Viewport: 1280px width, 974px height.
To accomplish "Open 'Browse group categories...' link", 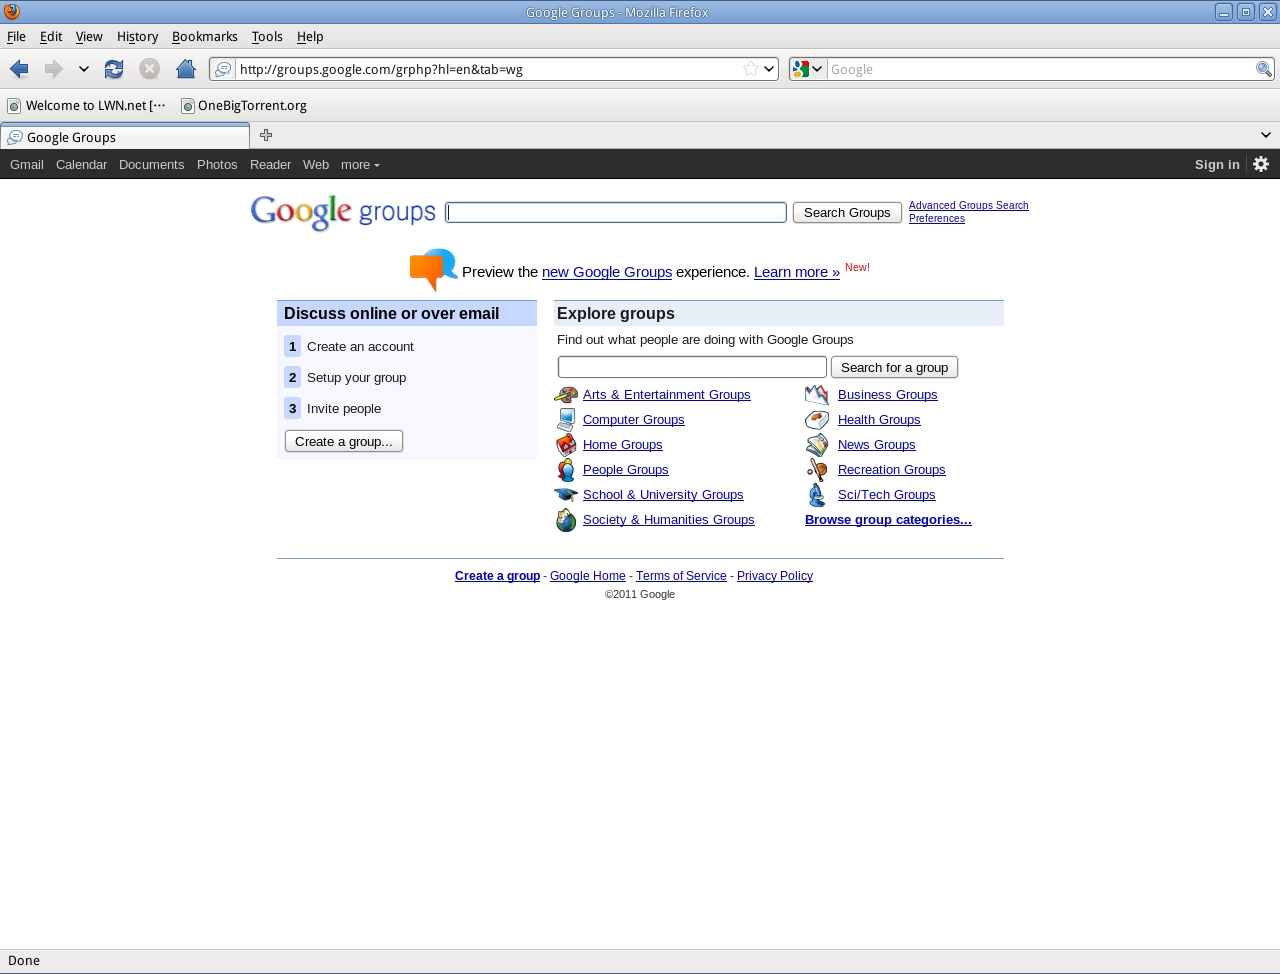I will coord(888,520).
